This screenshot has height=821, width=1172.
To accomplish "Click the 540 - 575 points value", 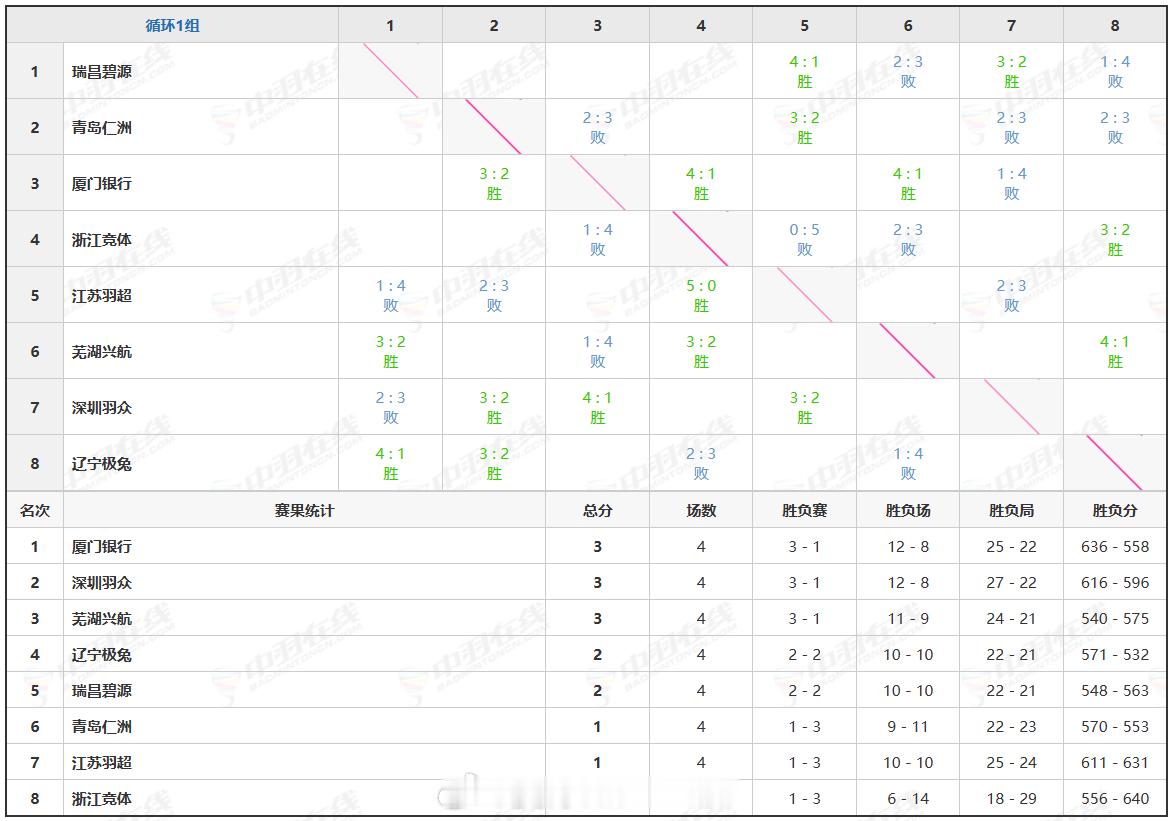I will click(x=1114, y=618).
